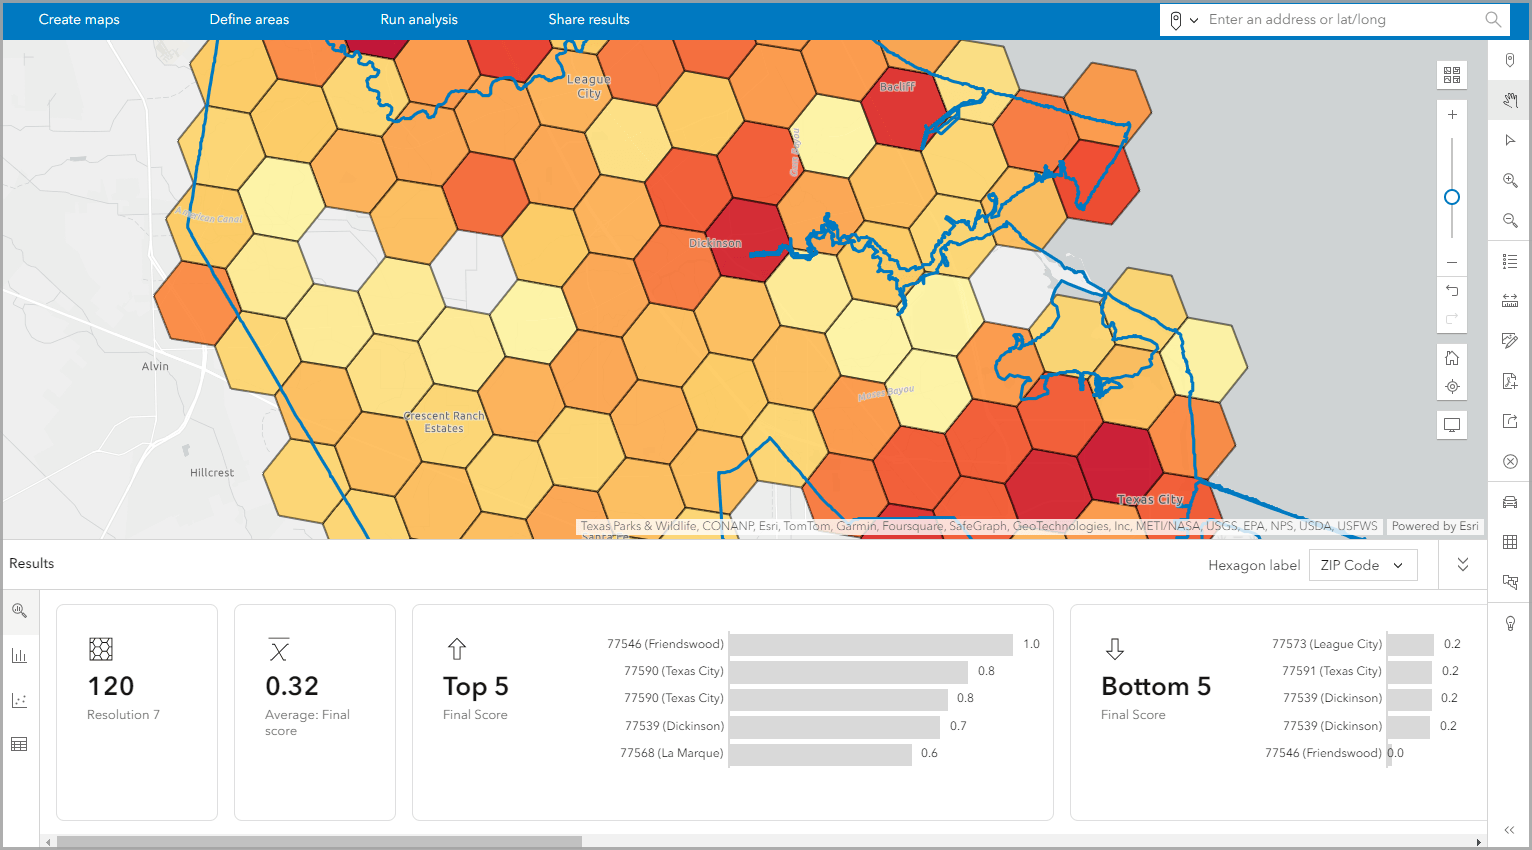Select the Pan tool on the map toolbar

(1510, 100)
